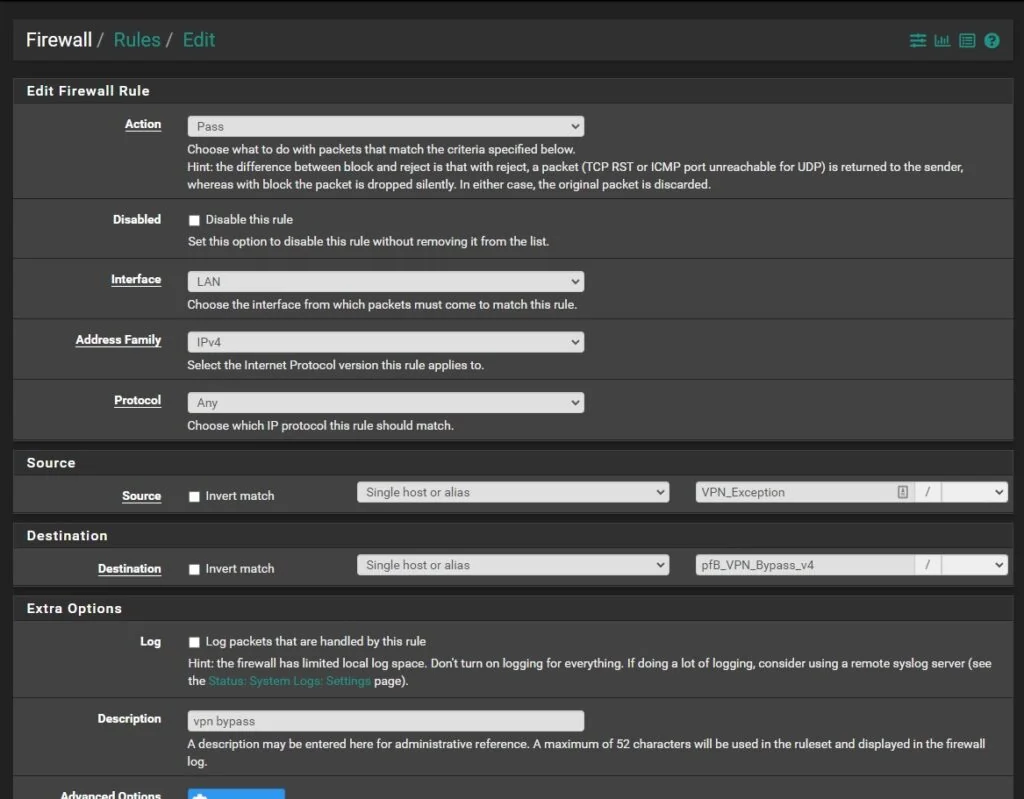Image resolution: width=1024 pixels, height=799 pixels.
Task: Open the Status: System Logs: Settings link
Action: tap(289, 681)
